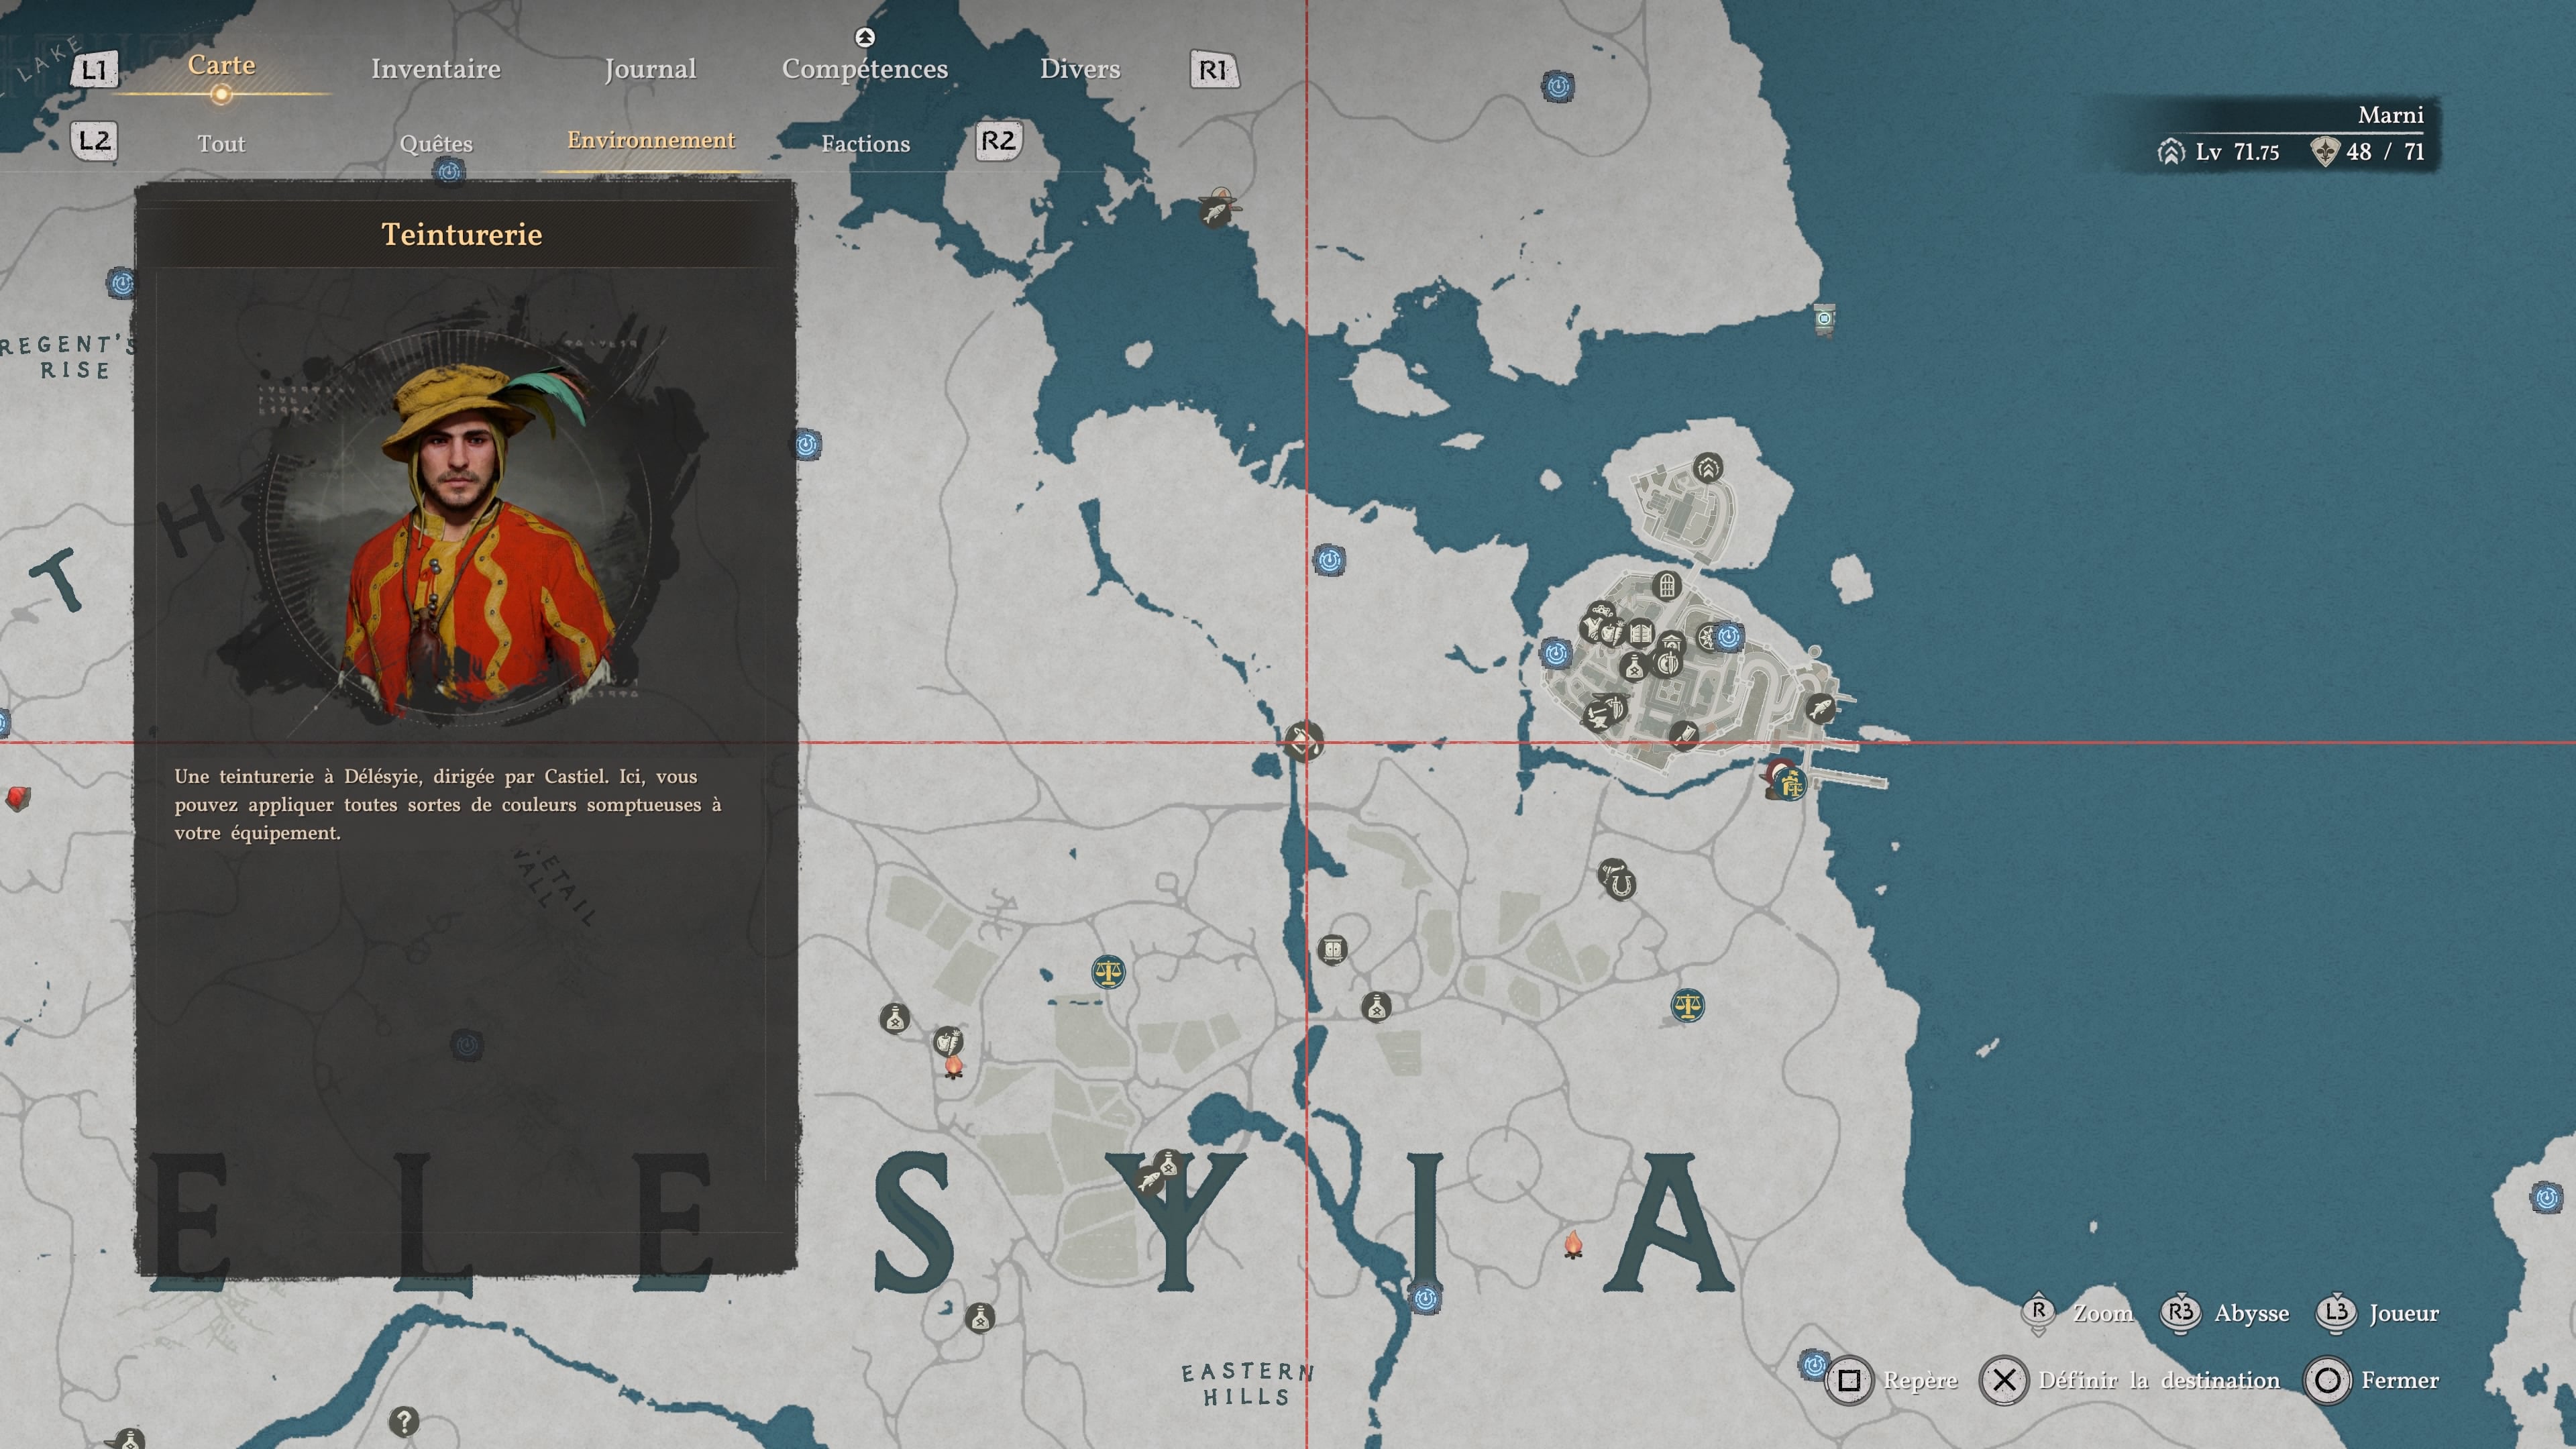Select the tower marker on the northeast coast
This screenshot has height=1449, width=2576.
click(x=1824, y=319)
